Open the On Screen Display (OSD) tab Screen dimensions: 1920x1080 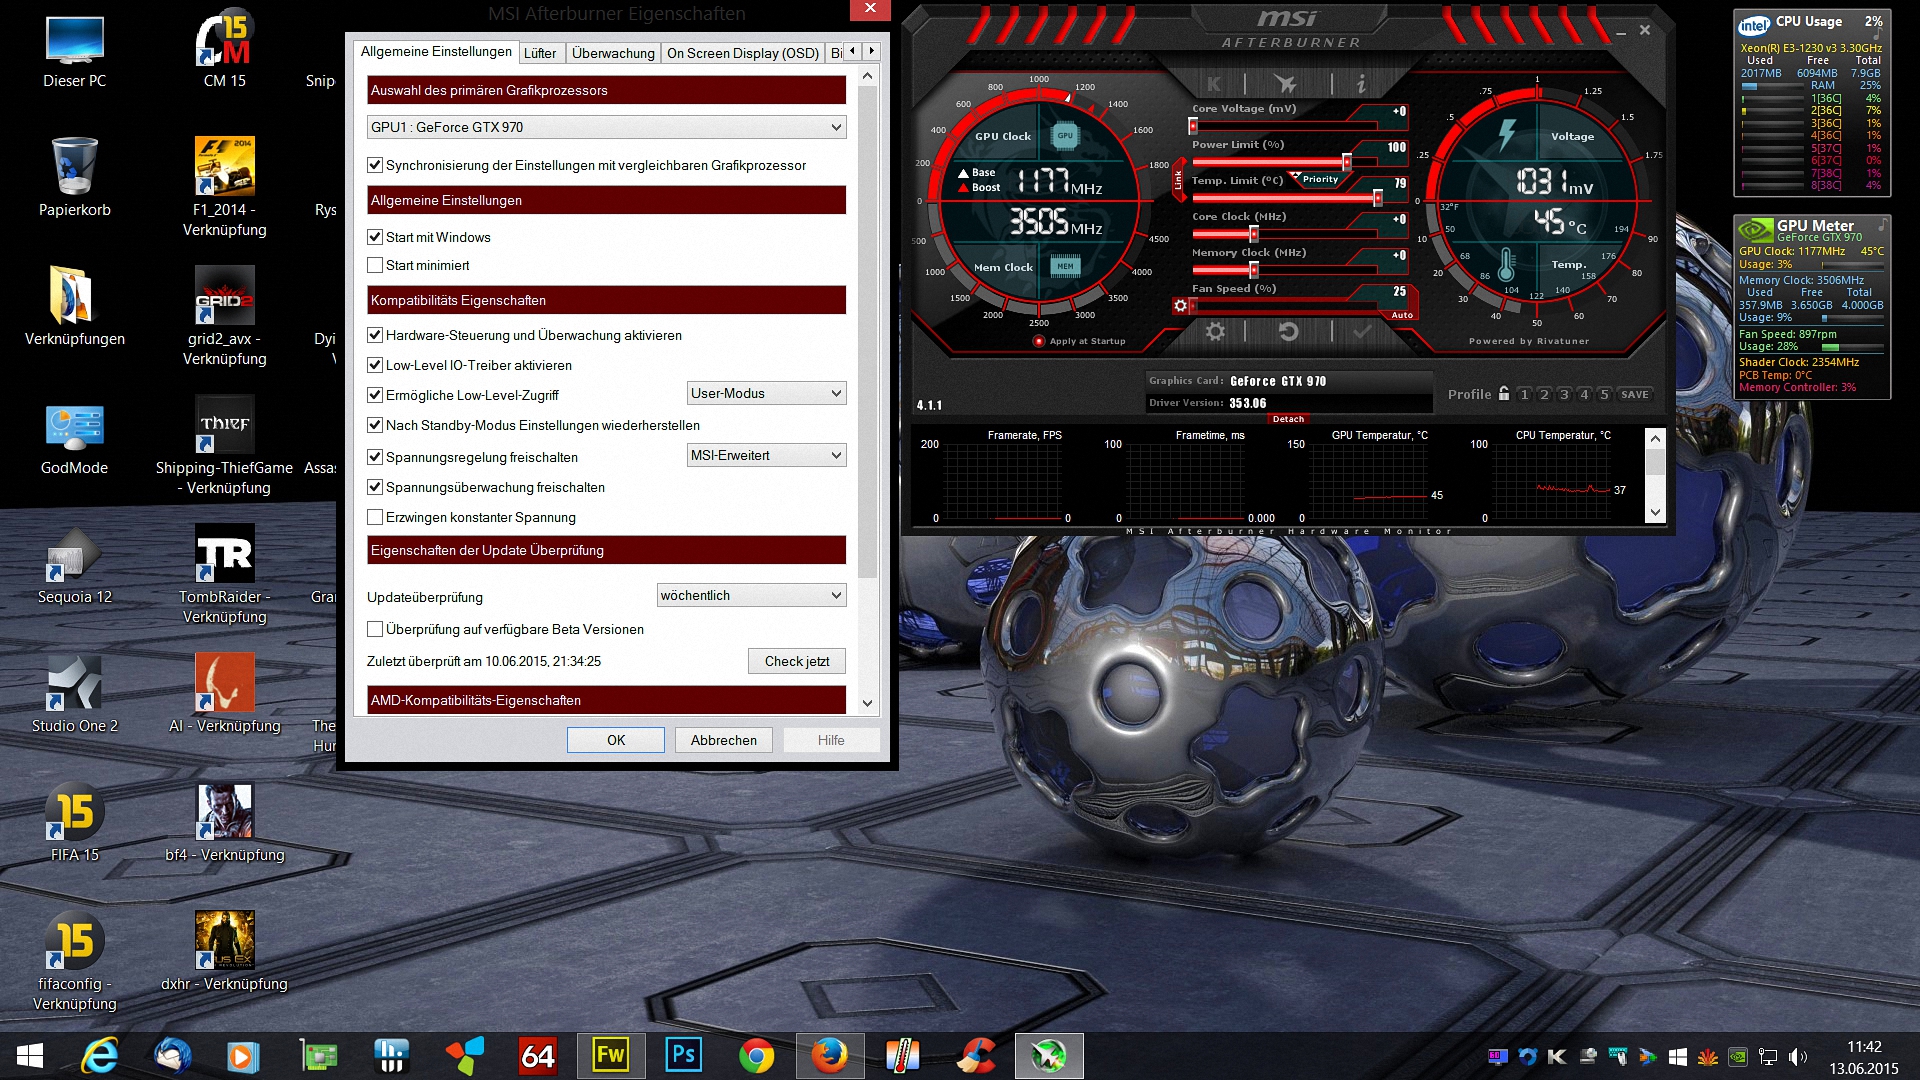(x=742, y=53)
